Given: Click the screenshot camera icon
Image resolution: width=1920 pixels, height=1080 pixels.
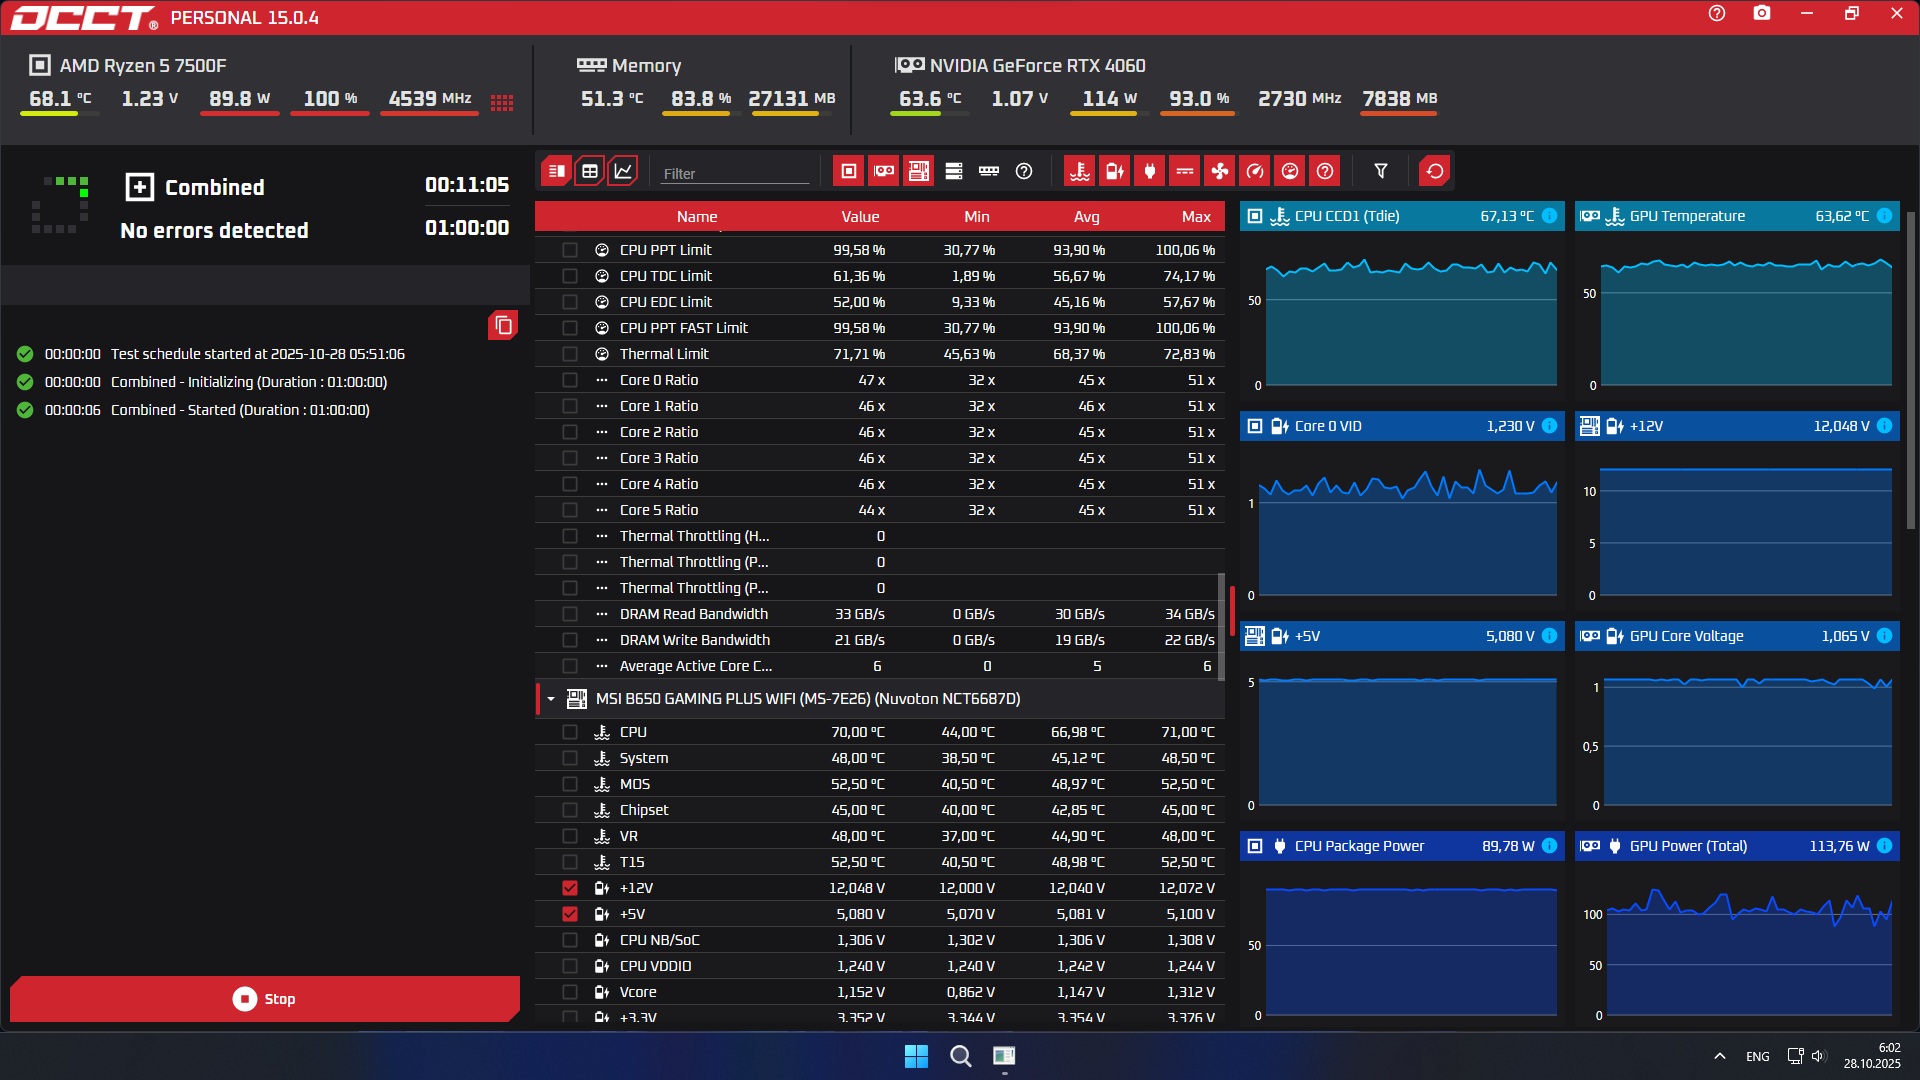Looking at the screenshot, I should [x=1762, y=14].
